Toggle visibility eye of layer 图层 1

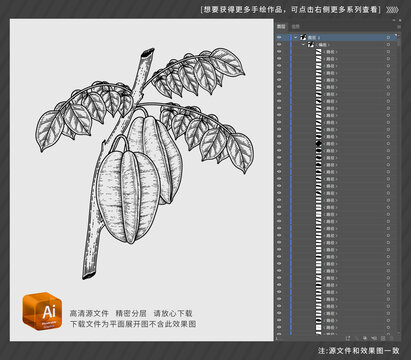coord(279,37)
